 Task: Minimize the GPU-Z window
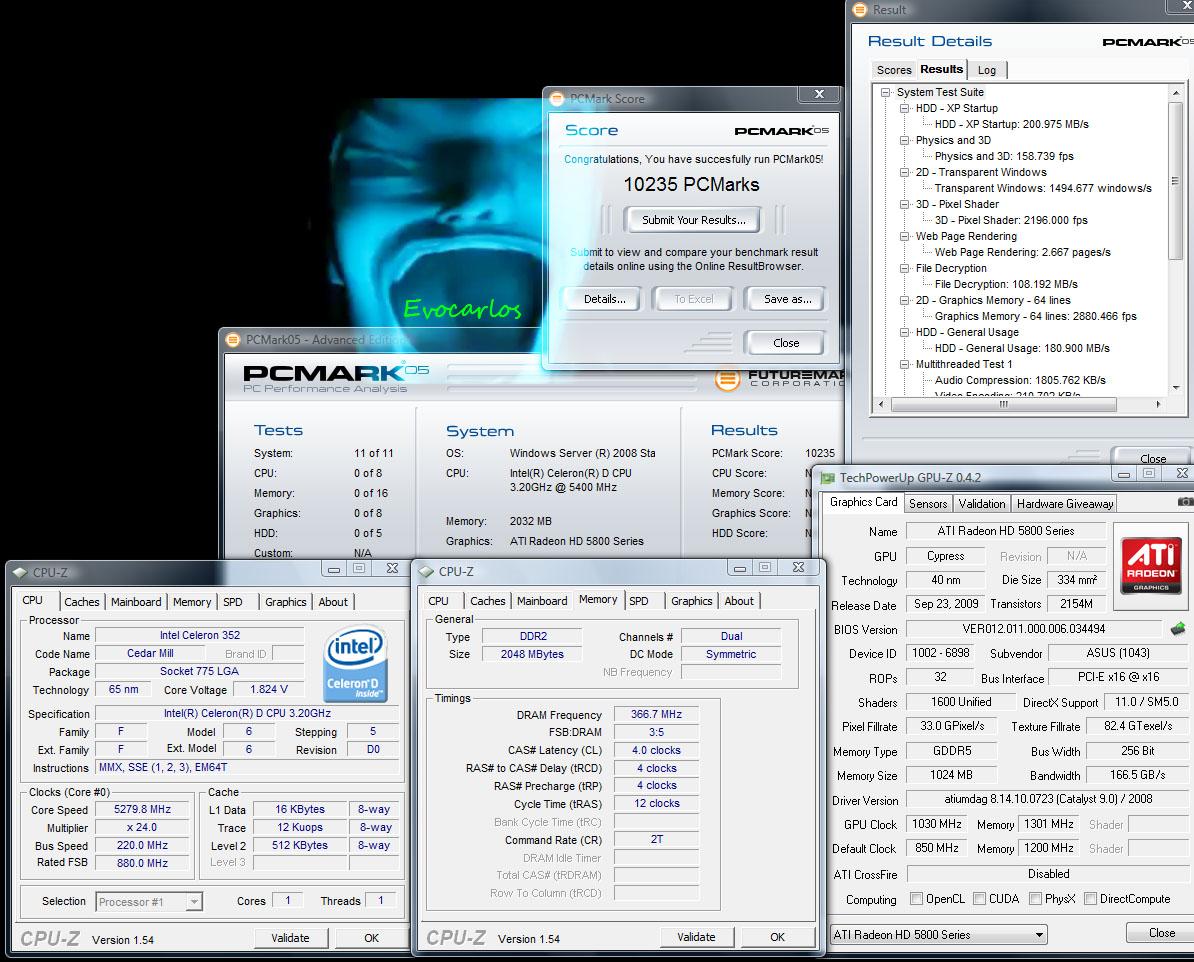(x=1123, y=475)
